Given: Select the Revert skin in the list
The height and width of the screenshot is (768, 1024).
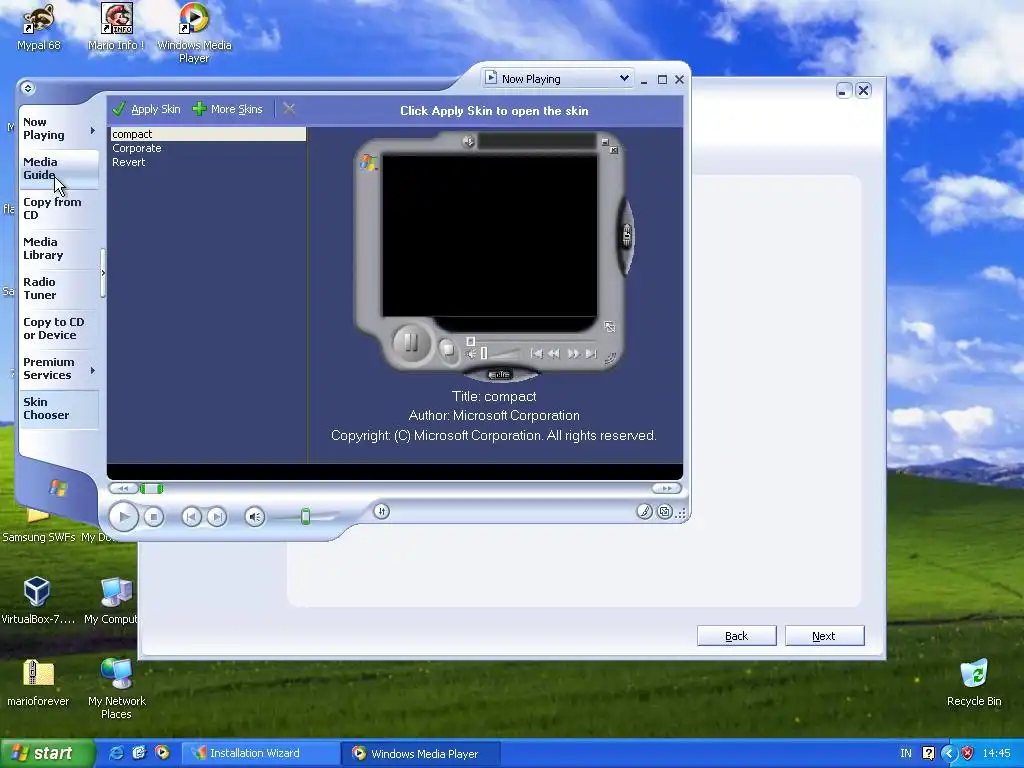Looking at the screenshot, I should click(129, 162).
